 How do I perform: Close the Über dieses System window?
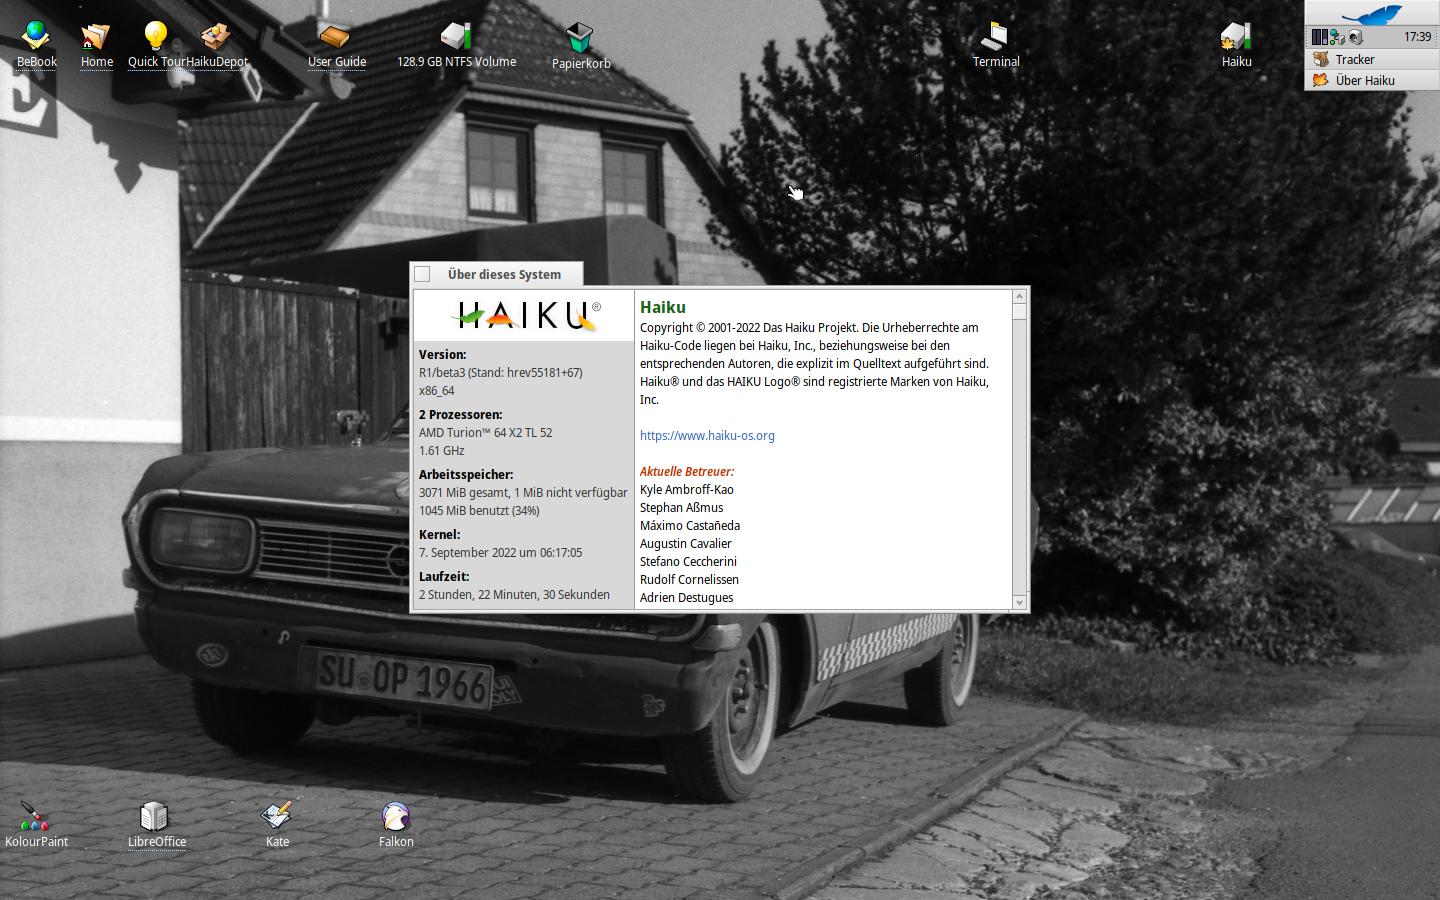tap(422, 274)
